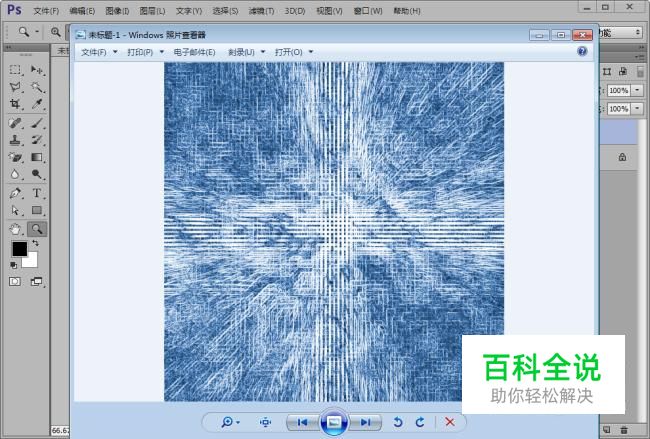Open fill 100% dropdown in Layers panel

click(x=637, y=109)
